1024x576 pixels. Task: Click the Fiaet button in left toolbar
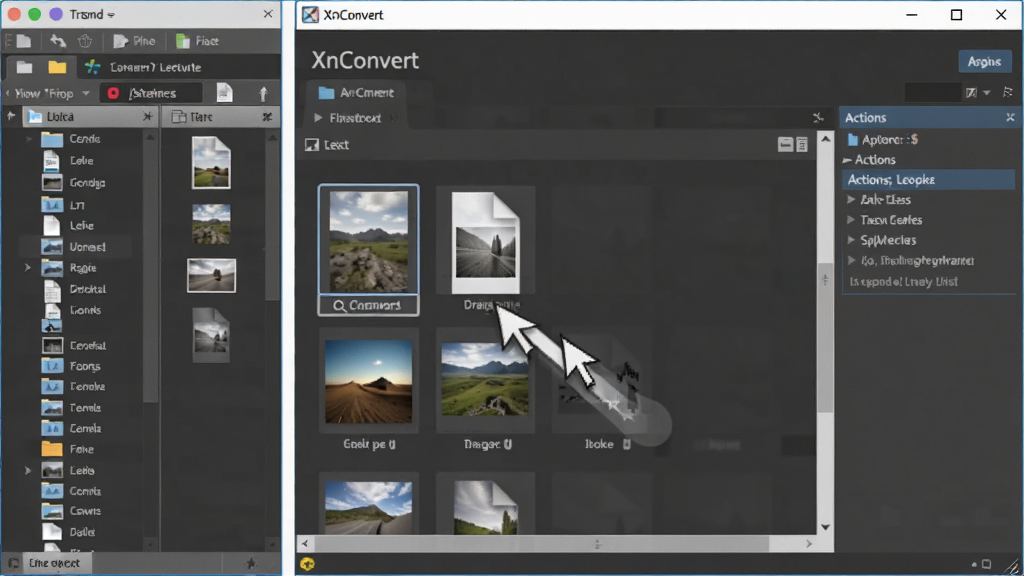tap(197, 41)
